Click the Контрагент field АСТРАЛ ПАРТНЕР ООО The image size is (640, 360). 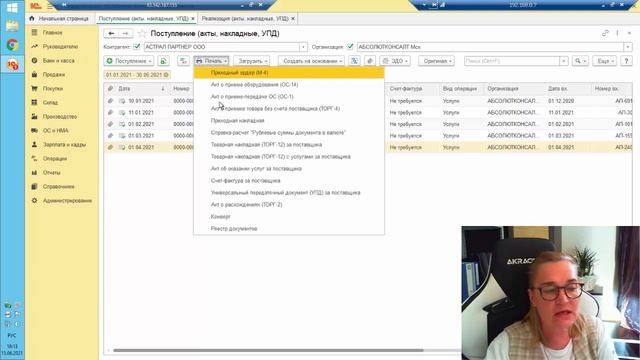[221, 47]
